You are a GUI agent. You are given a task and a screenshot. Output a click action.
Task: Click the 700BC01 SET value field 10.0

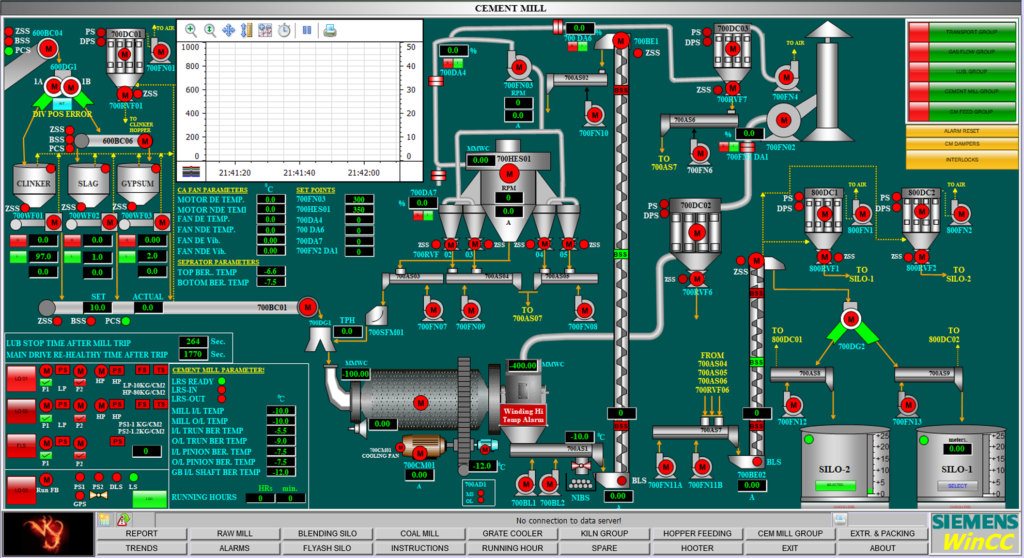[98, 307]
